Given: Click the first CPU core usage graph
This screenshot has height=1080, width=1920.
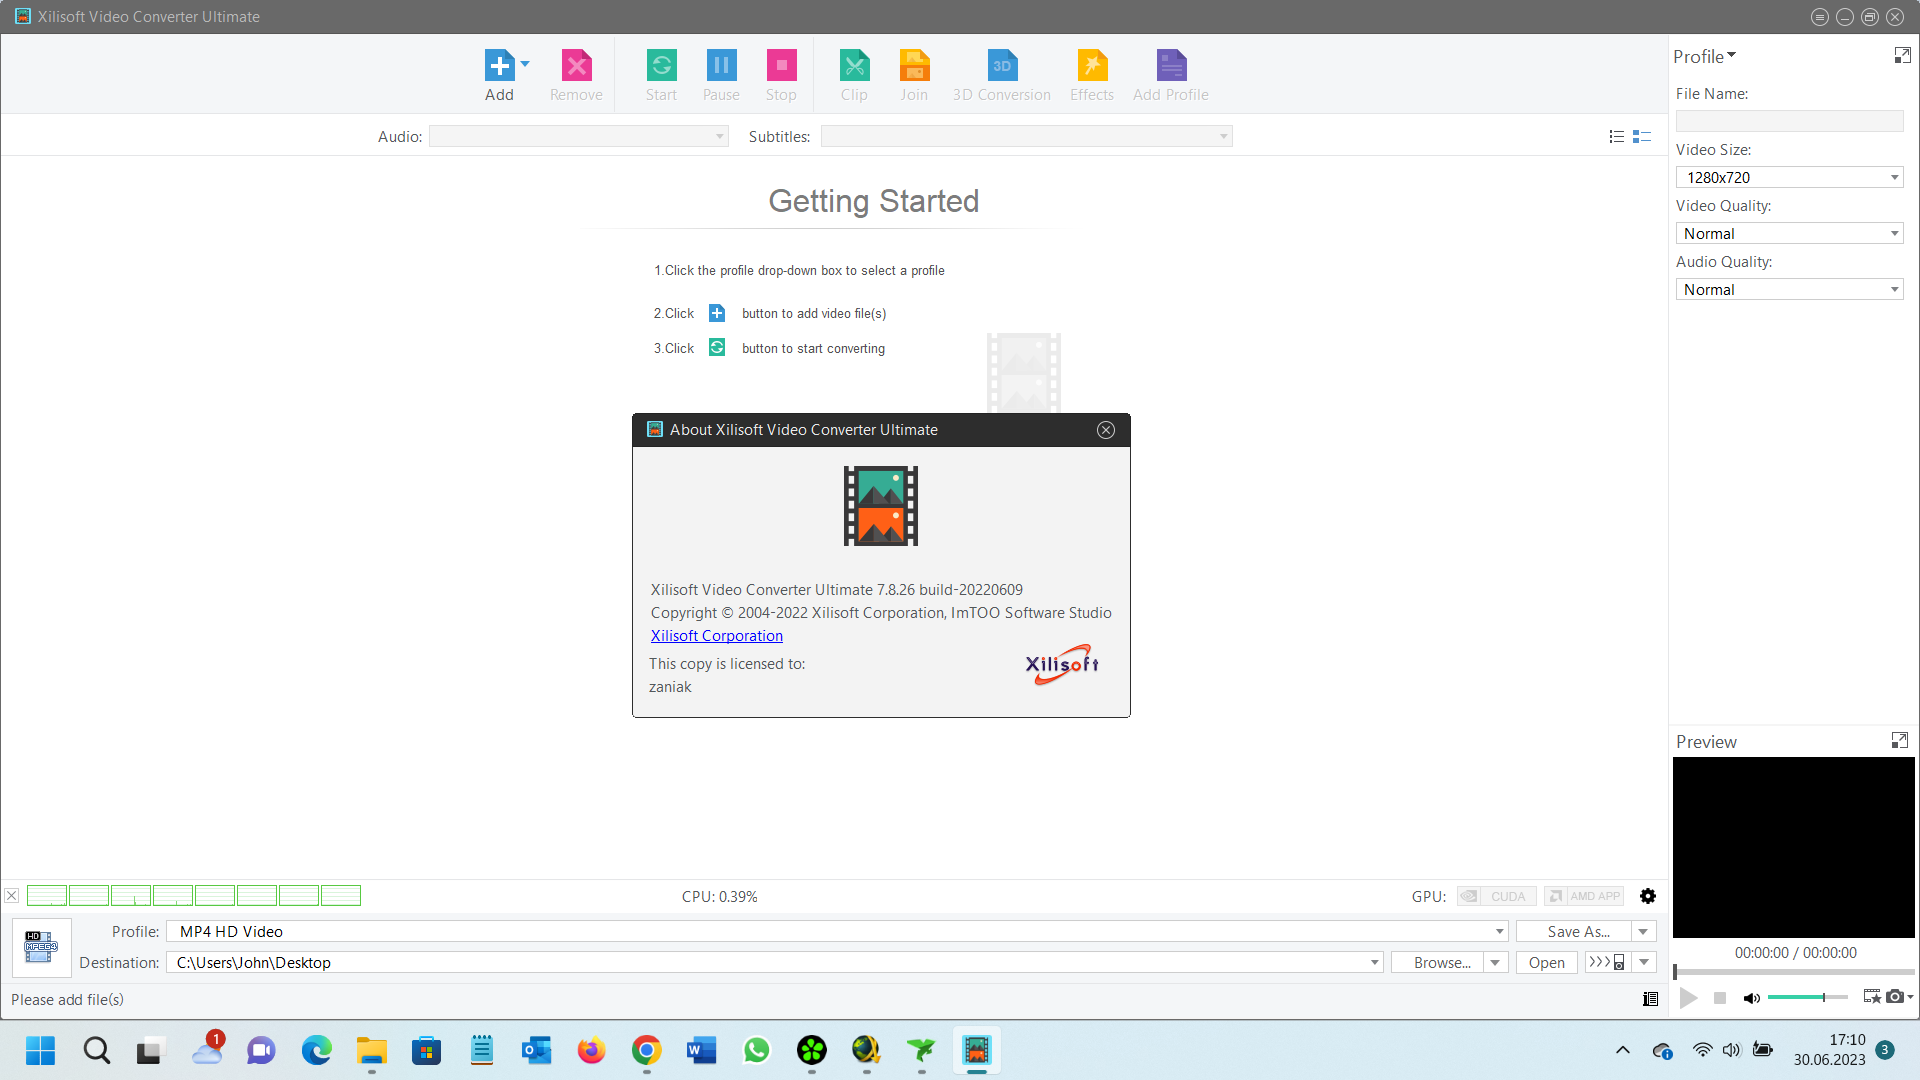Looking at the screenshot, I should click(x=47, y=896).
